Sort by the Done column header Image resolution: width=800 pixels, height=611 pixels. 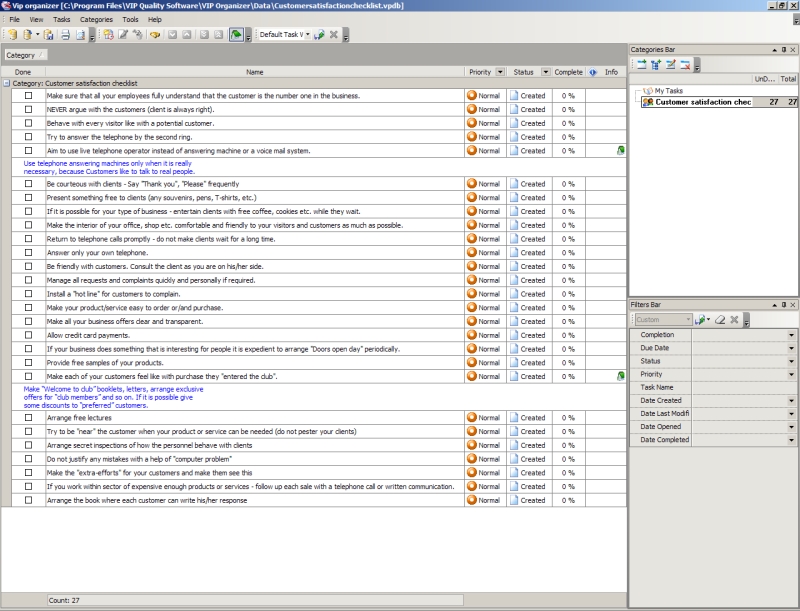click(22, 72)
